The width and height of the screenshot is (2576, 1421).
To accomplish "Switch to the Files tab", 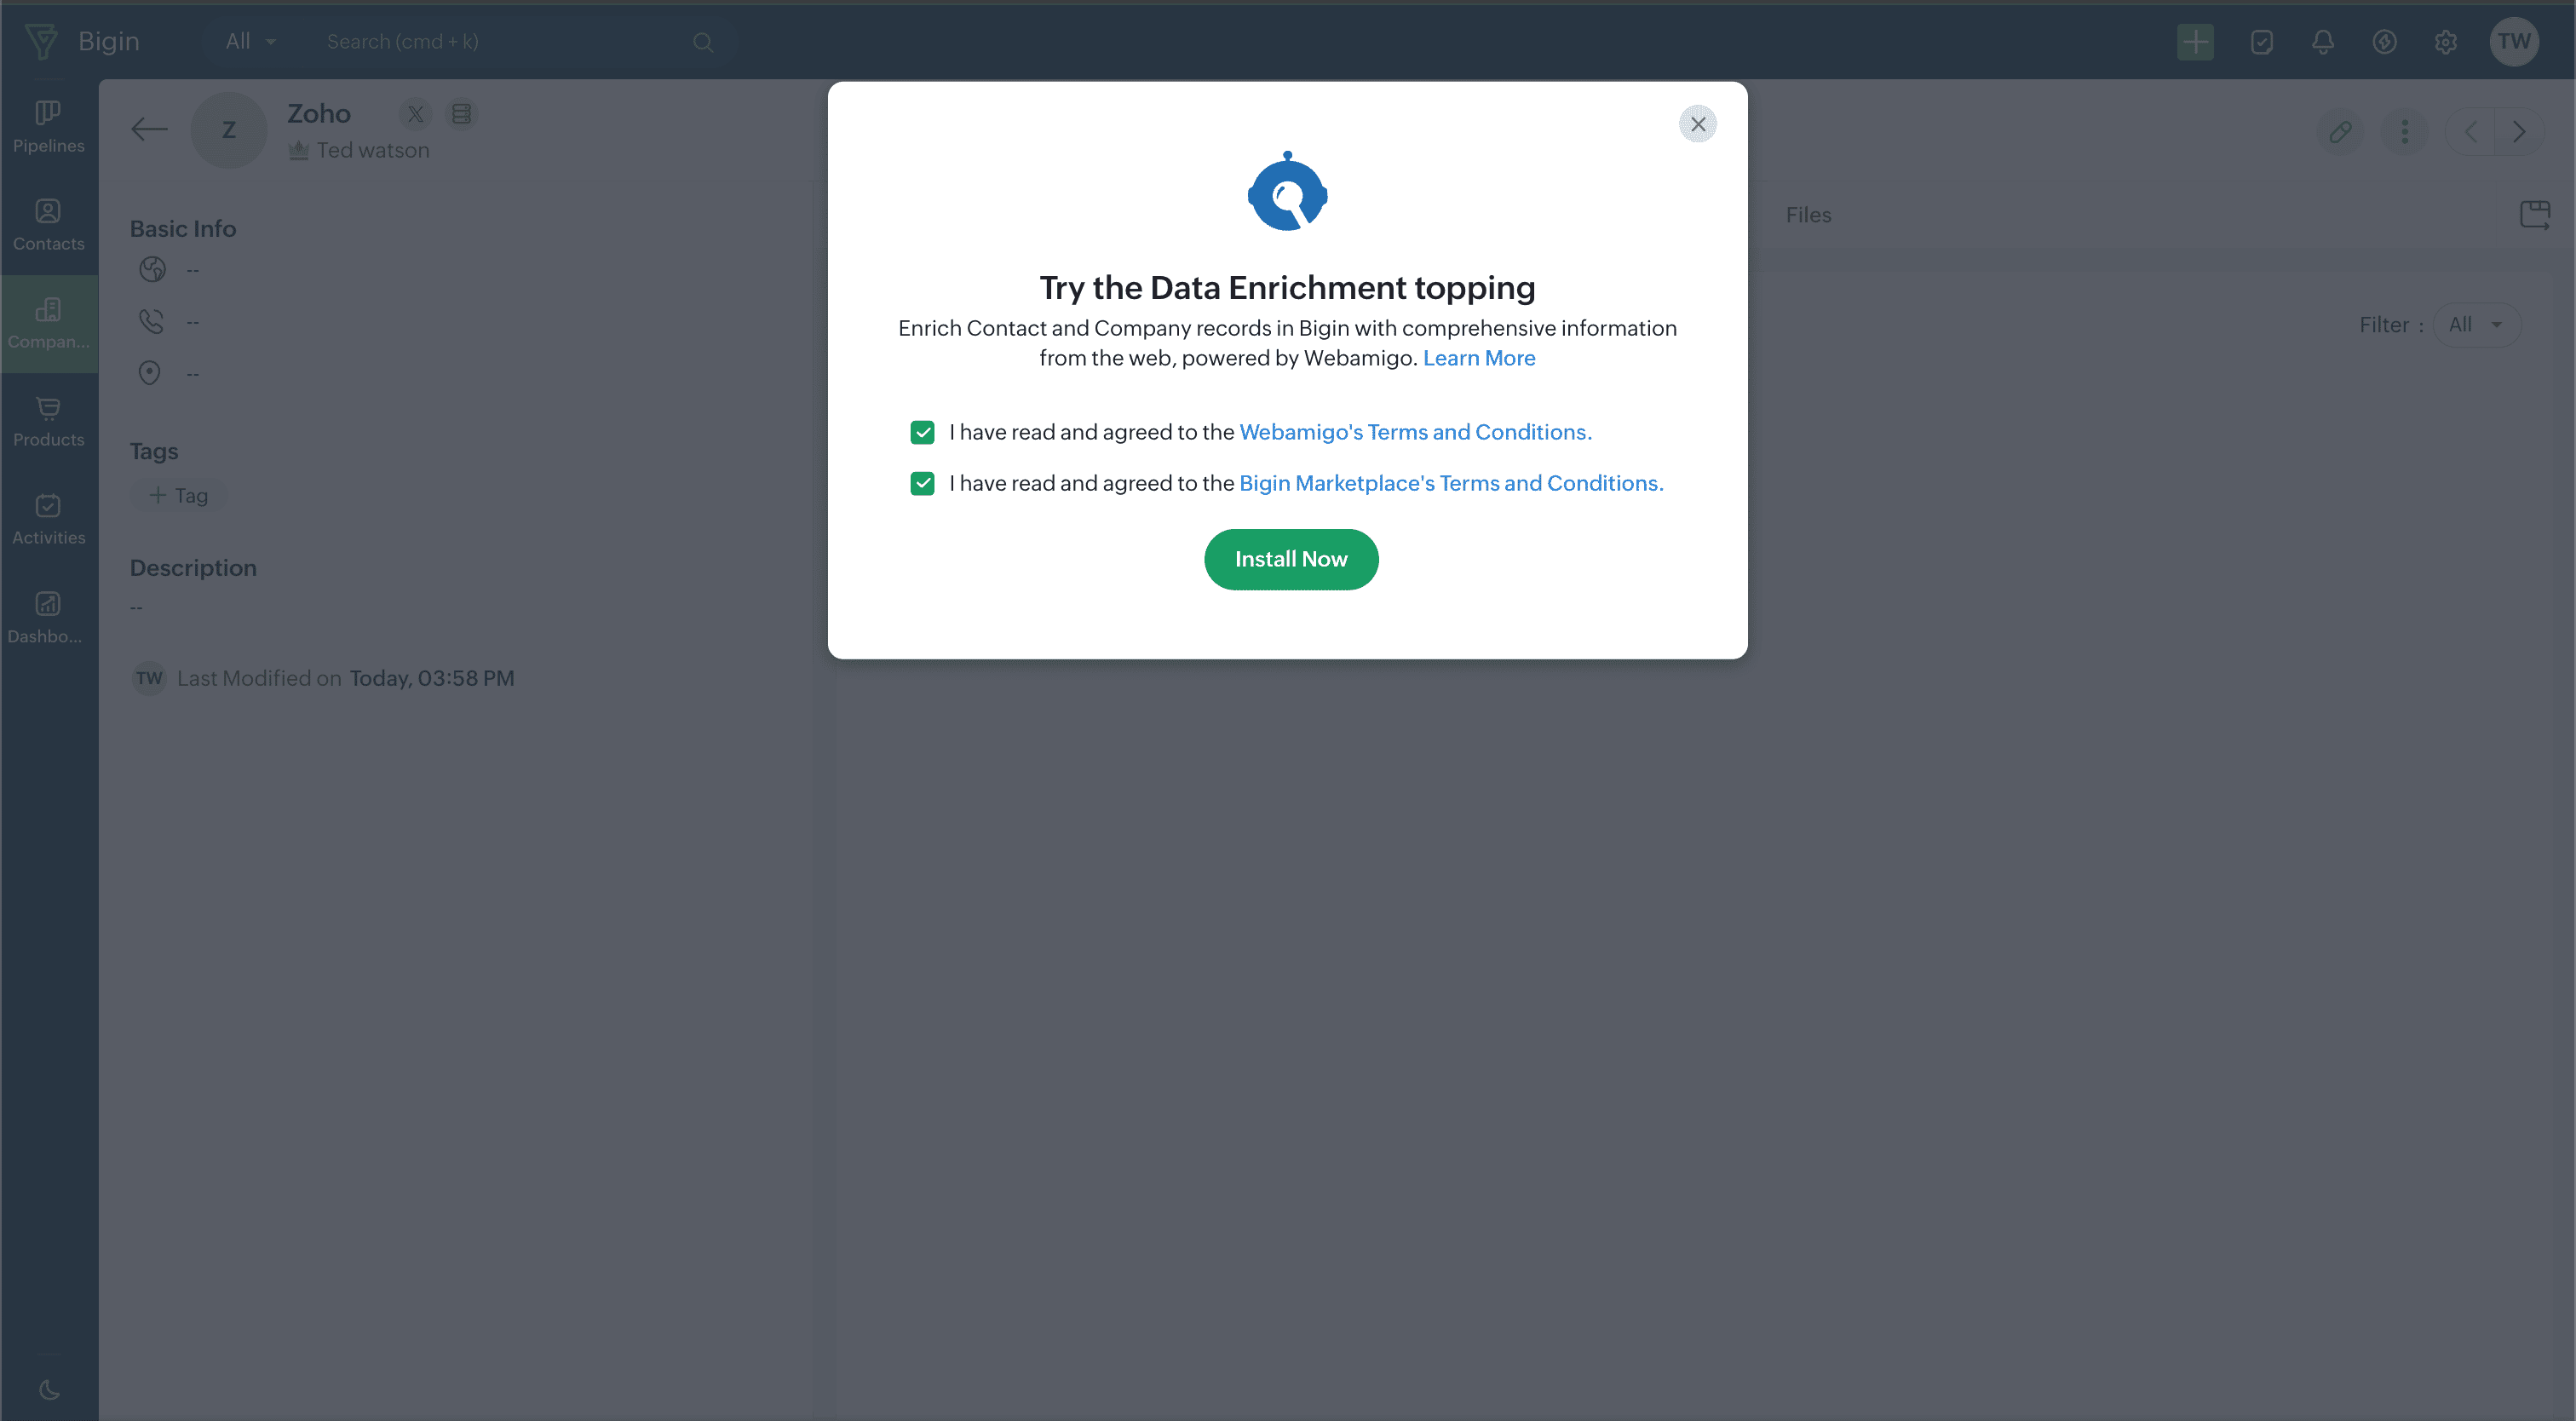I will point(1807,215).
